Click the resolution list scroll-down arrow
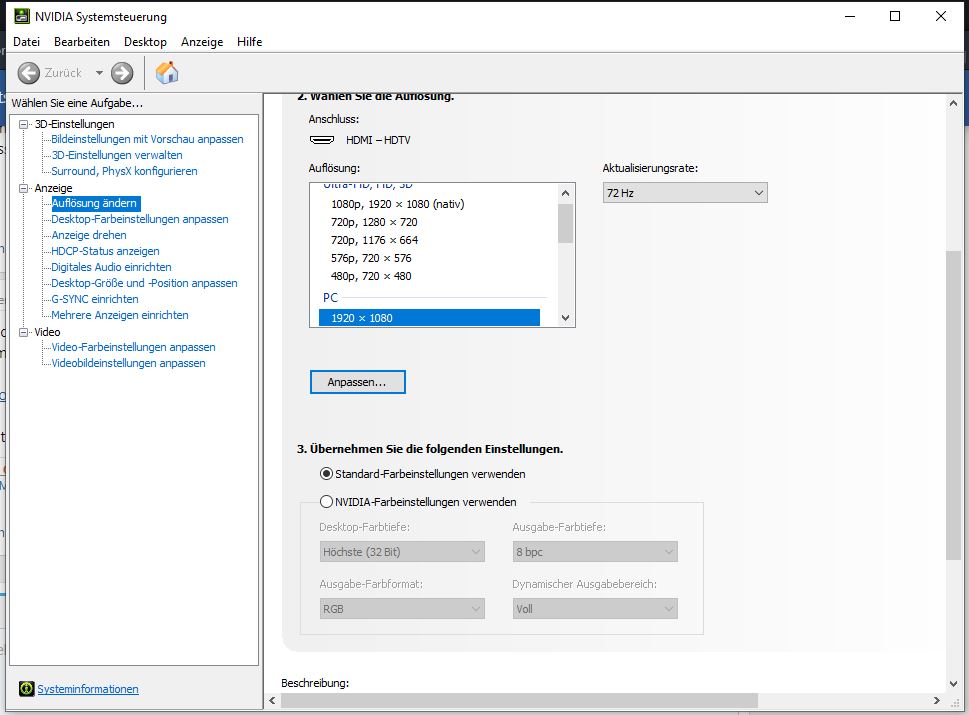The image size is (969, 715). (565, 318)
